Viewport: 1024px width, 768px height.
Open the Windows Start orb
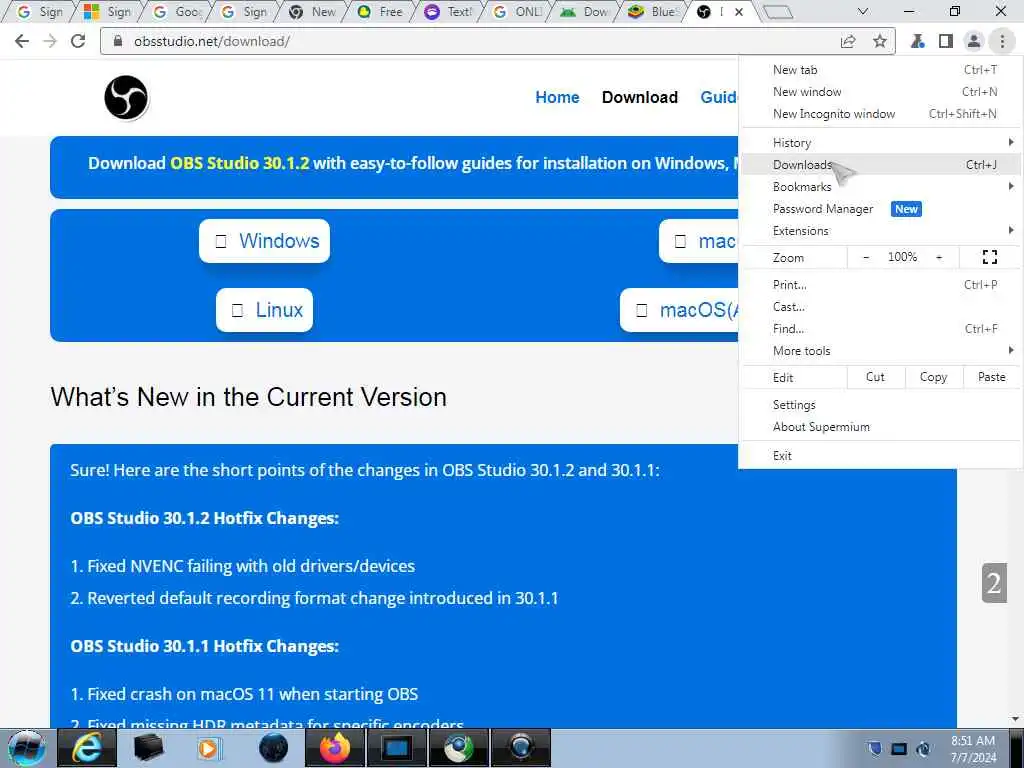pos(27,748)
